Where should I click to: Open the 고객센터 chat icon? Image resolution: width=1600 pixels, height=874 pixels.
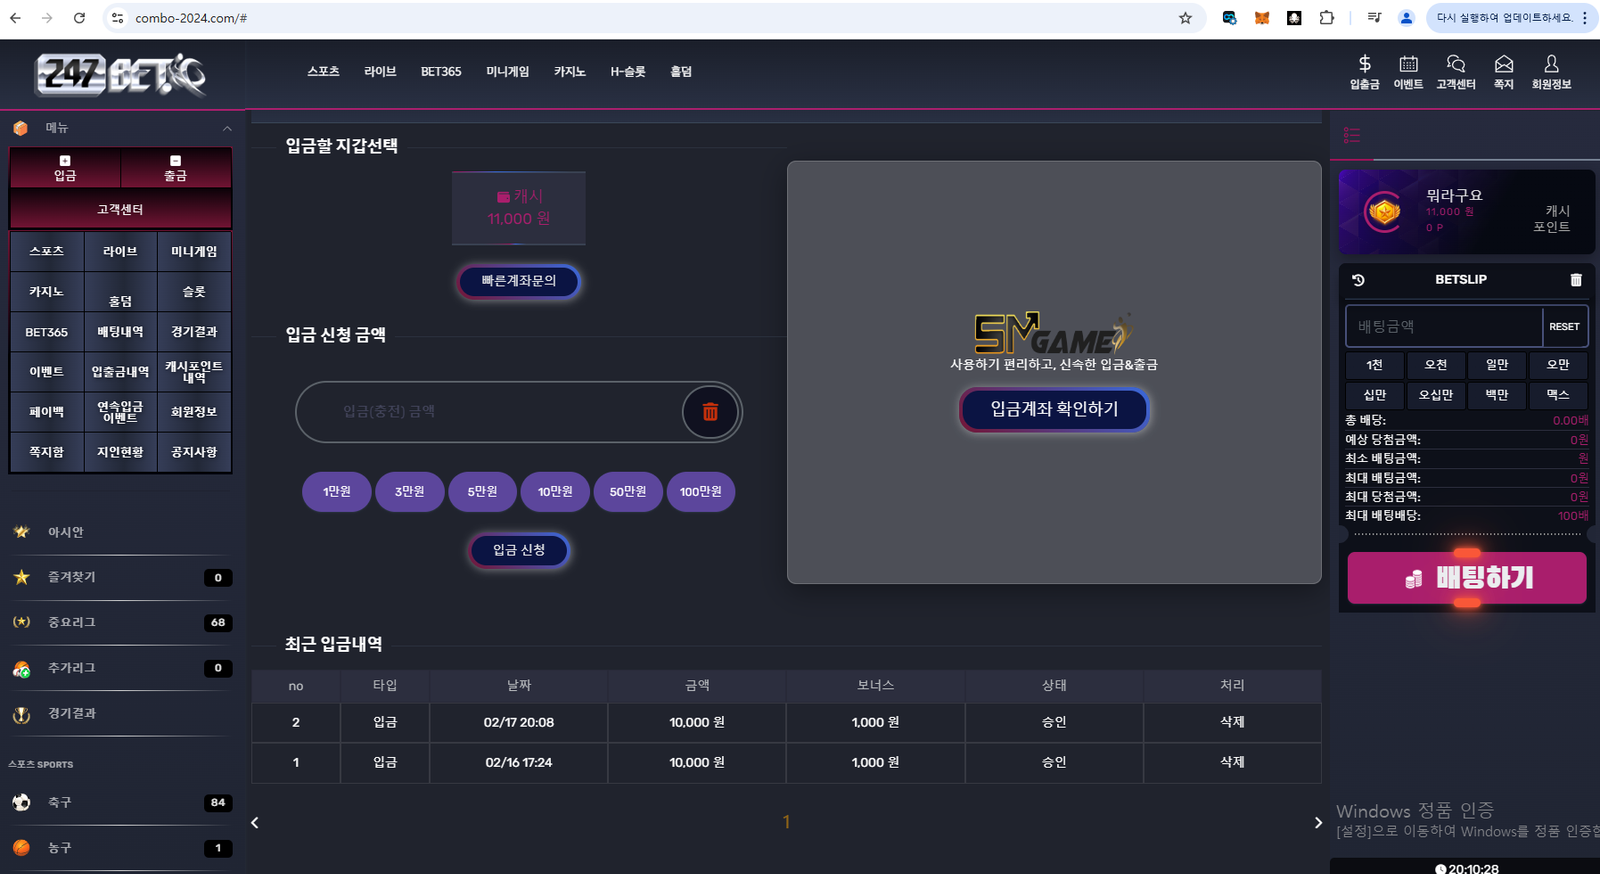pos(1455,66)
